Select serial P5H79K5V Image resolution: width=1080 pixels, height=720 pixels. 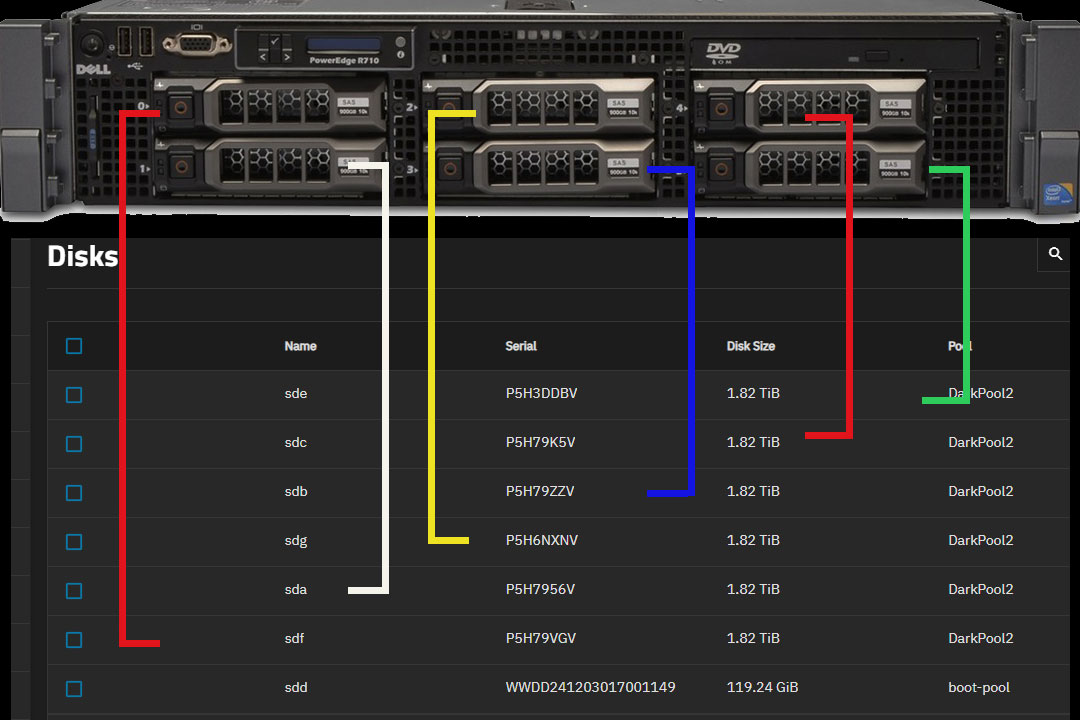point(540,442)
